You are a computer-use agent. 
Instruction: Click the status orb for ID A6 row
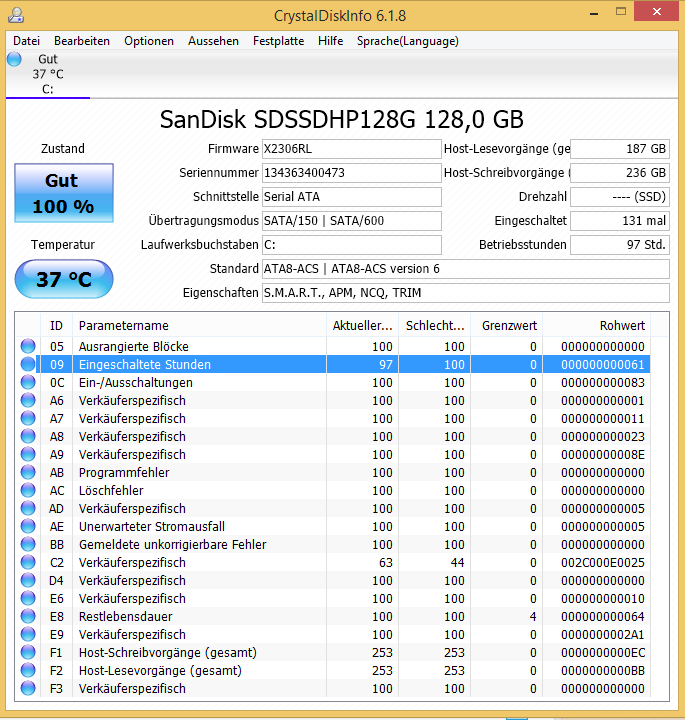click(28, 400)
